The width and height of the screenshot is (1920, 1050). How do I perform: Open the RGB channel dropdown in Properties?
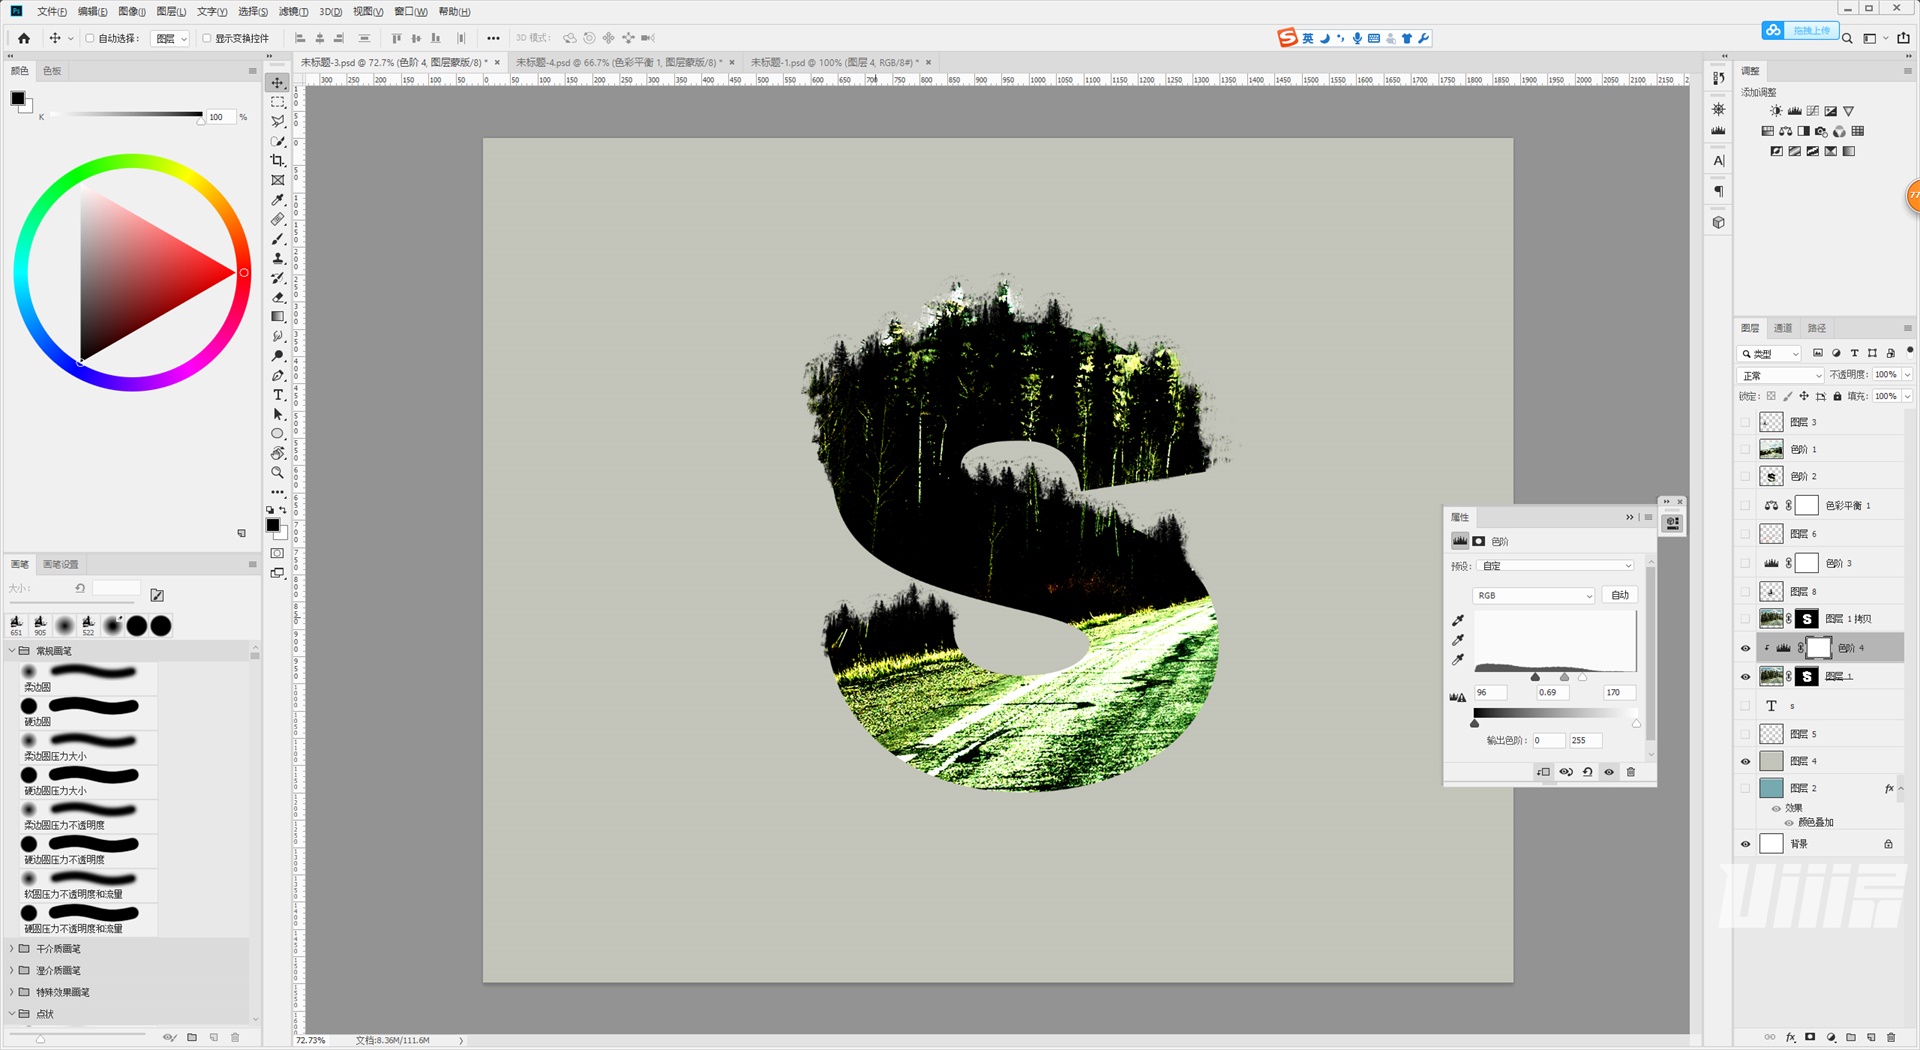point(1534,595)
